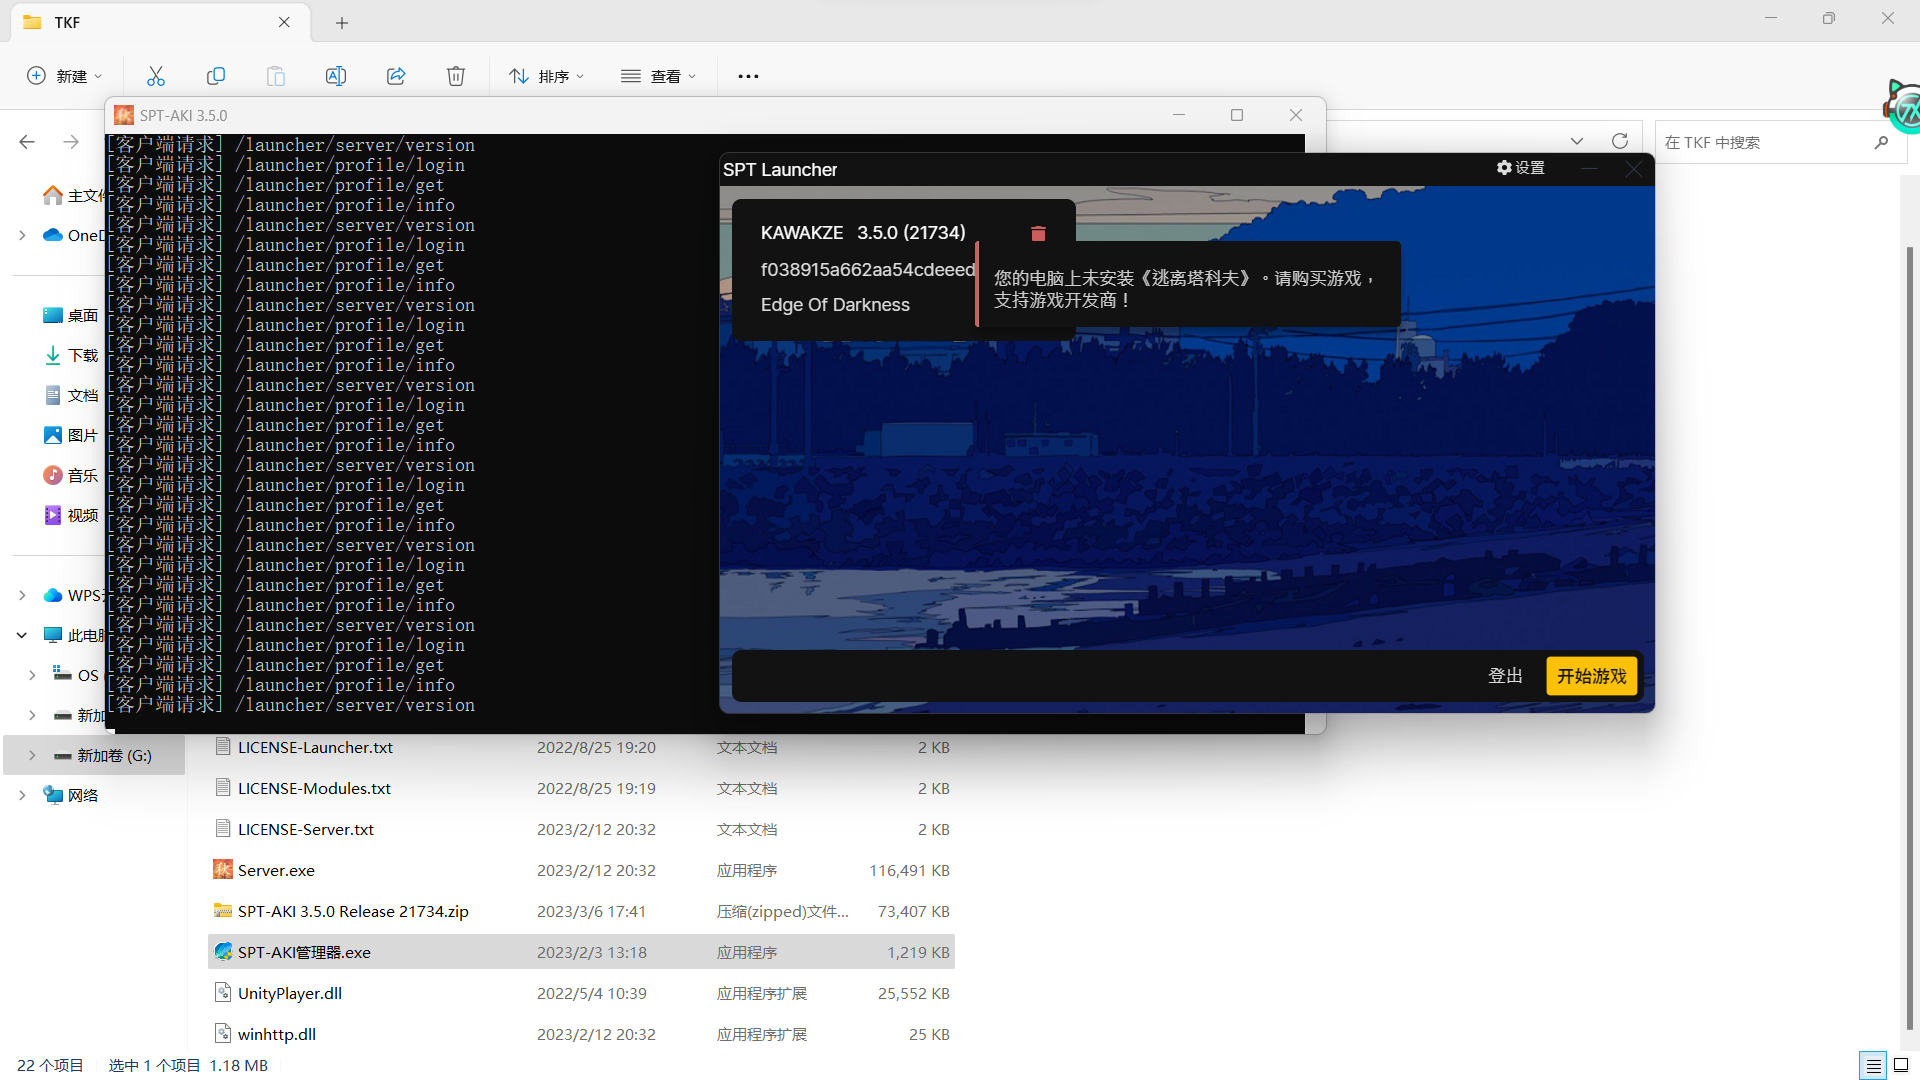Image resolution: width=1920 pixels, height=1080 pixels.
Task: Select winhttp.dll file name
Action: 277,1034
